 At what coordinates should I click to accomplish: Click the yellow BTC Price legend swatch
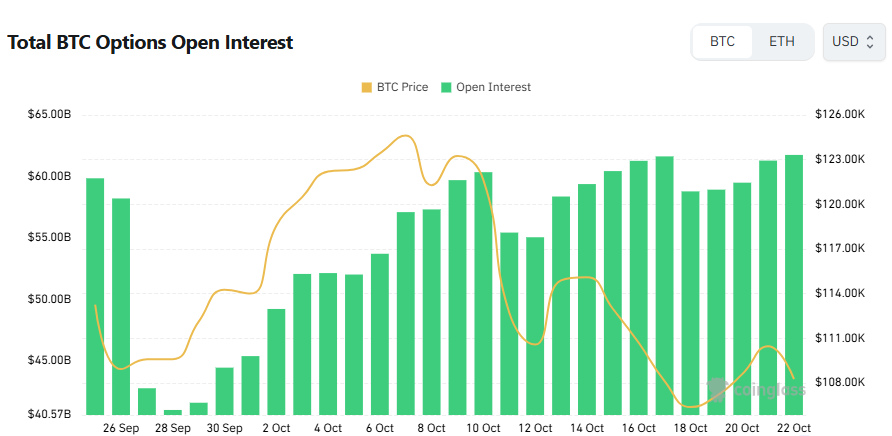[366, 87]
